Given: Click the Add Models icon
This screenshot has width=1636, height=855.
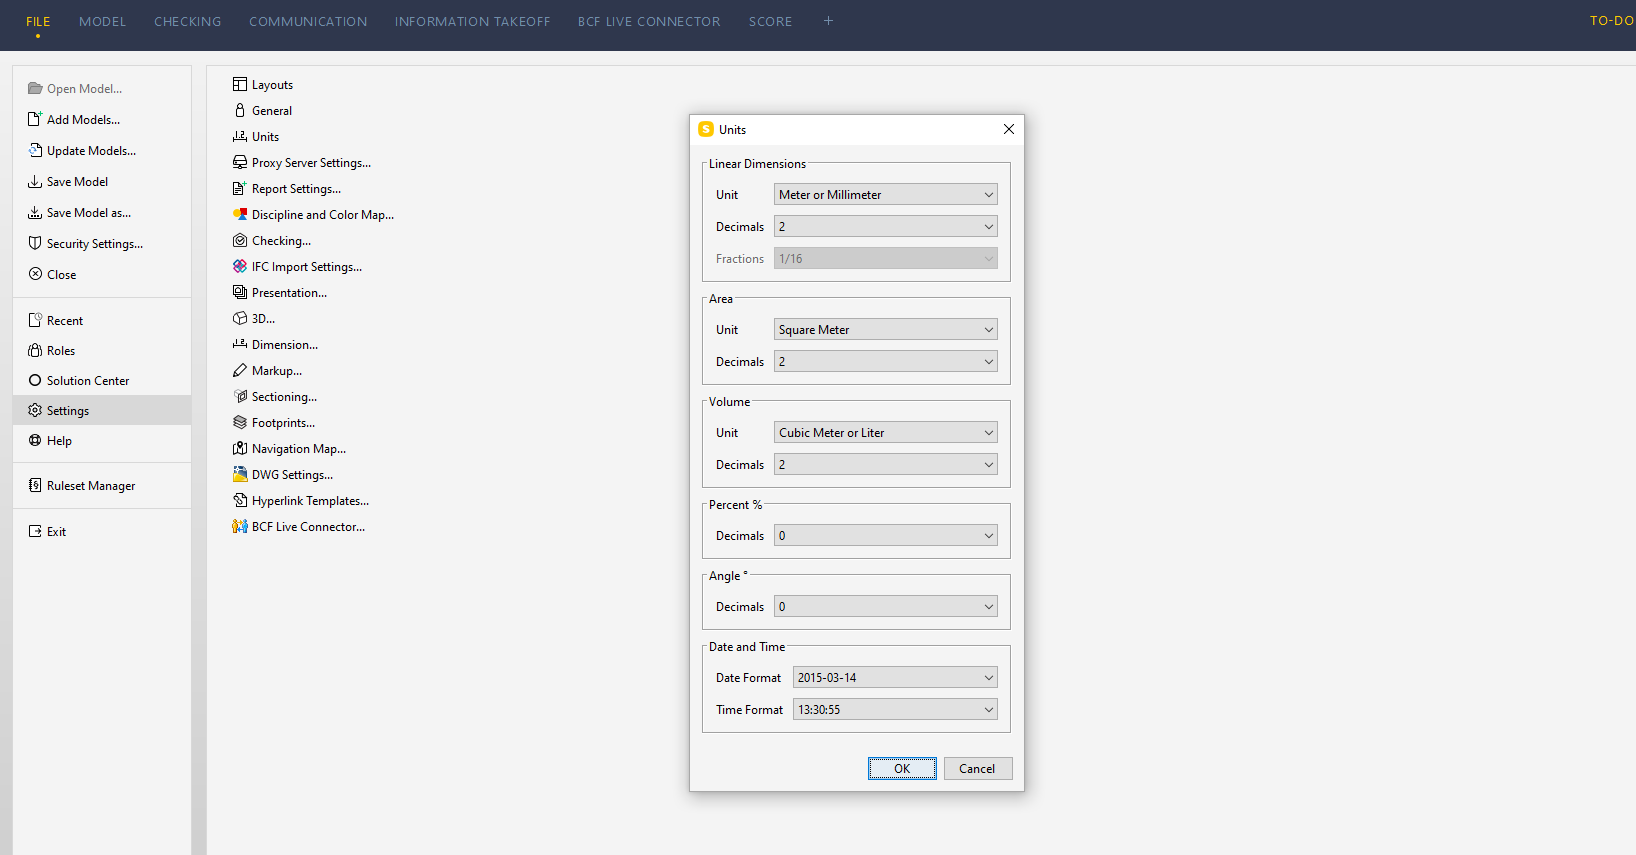Looking at the screenshot, I should pos(35,119).
